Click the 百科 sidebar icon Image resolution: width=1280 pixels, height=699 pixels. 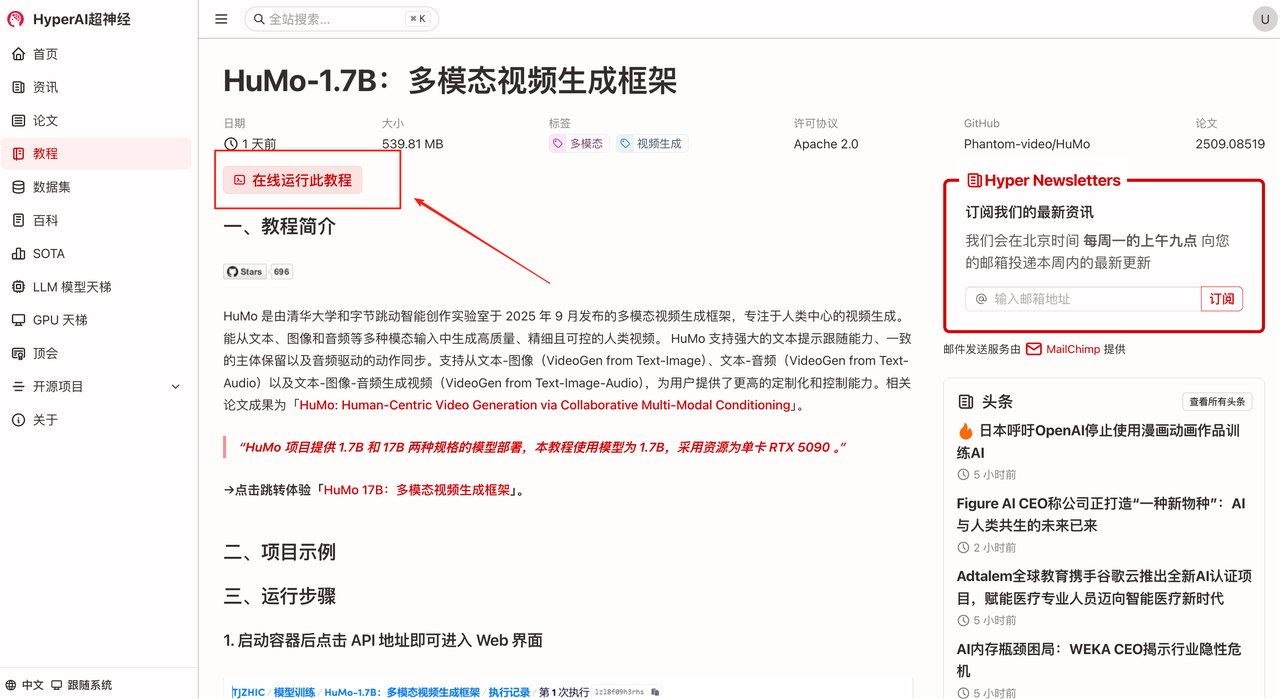click(19, 220)
